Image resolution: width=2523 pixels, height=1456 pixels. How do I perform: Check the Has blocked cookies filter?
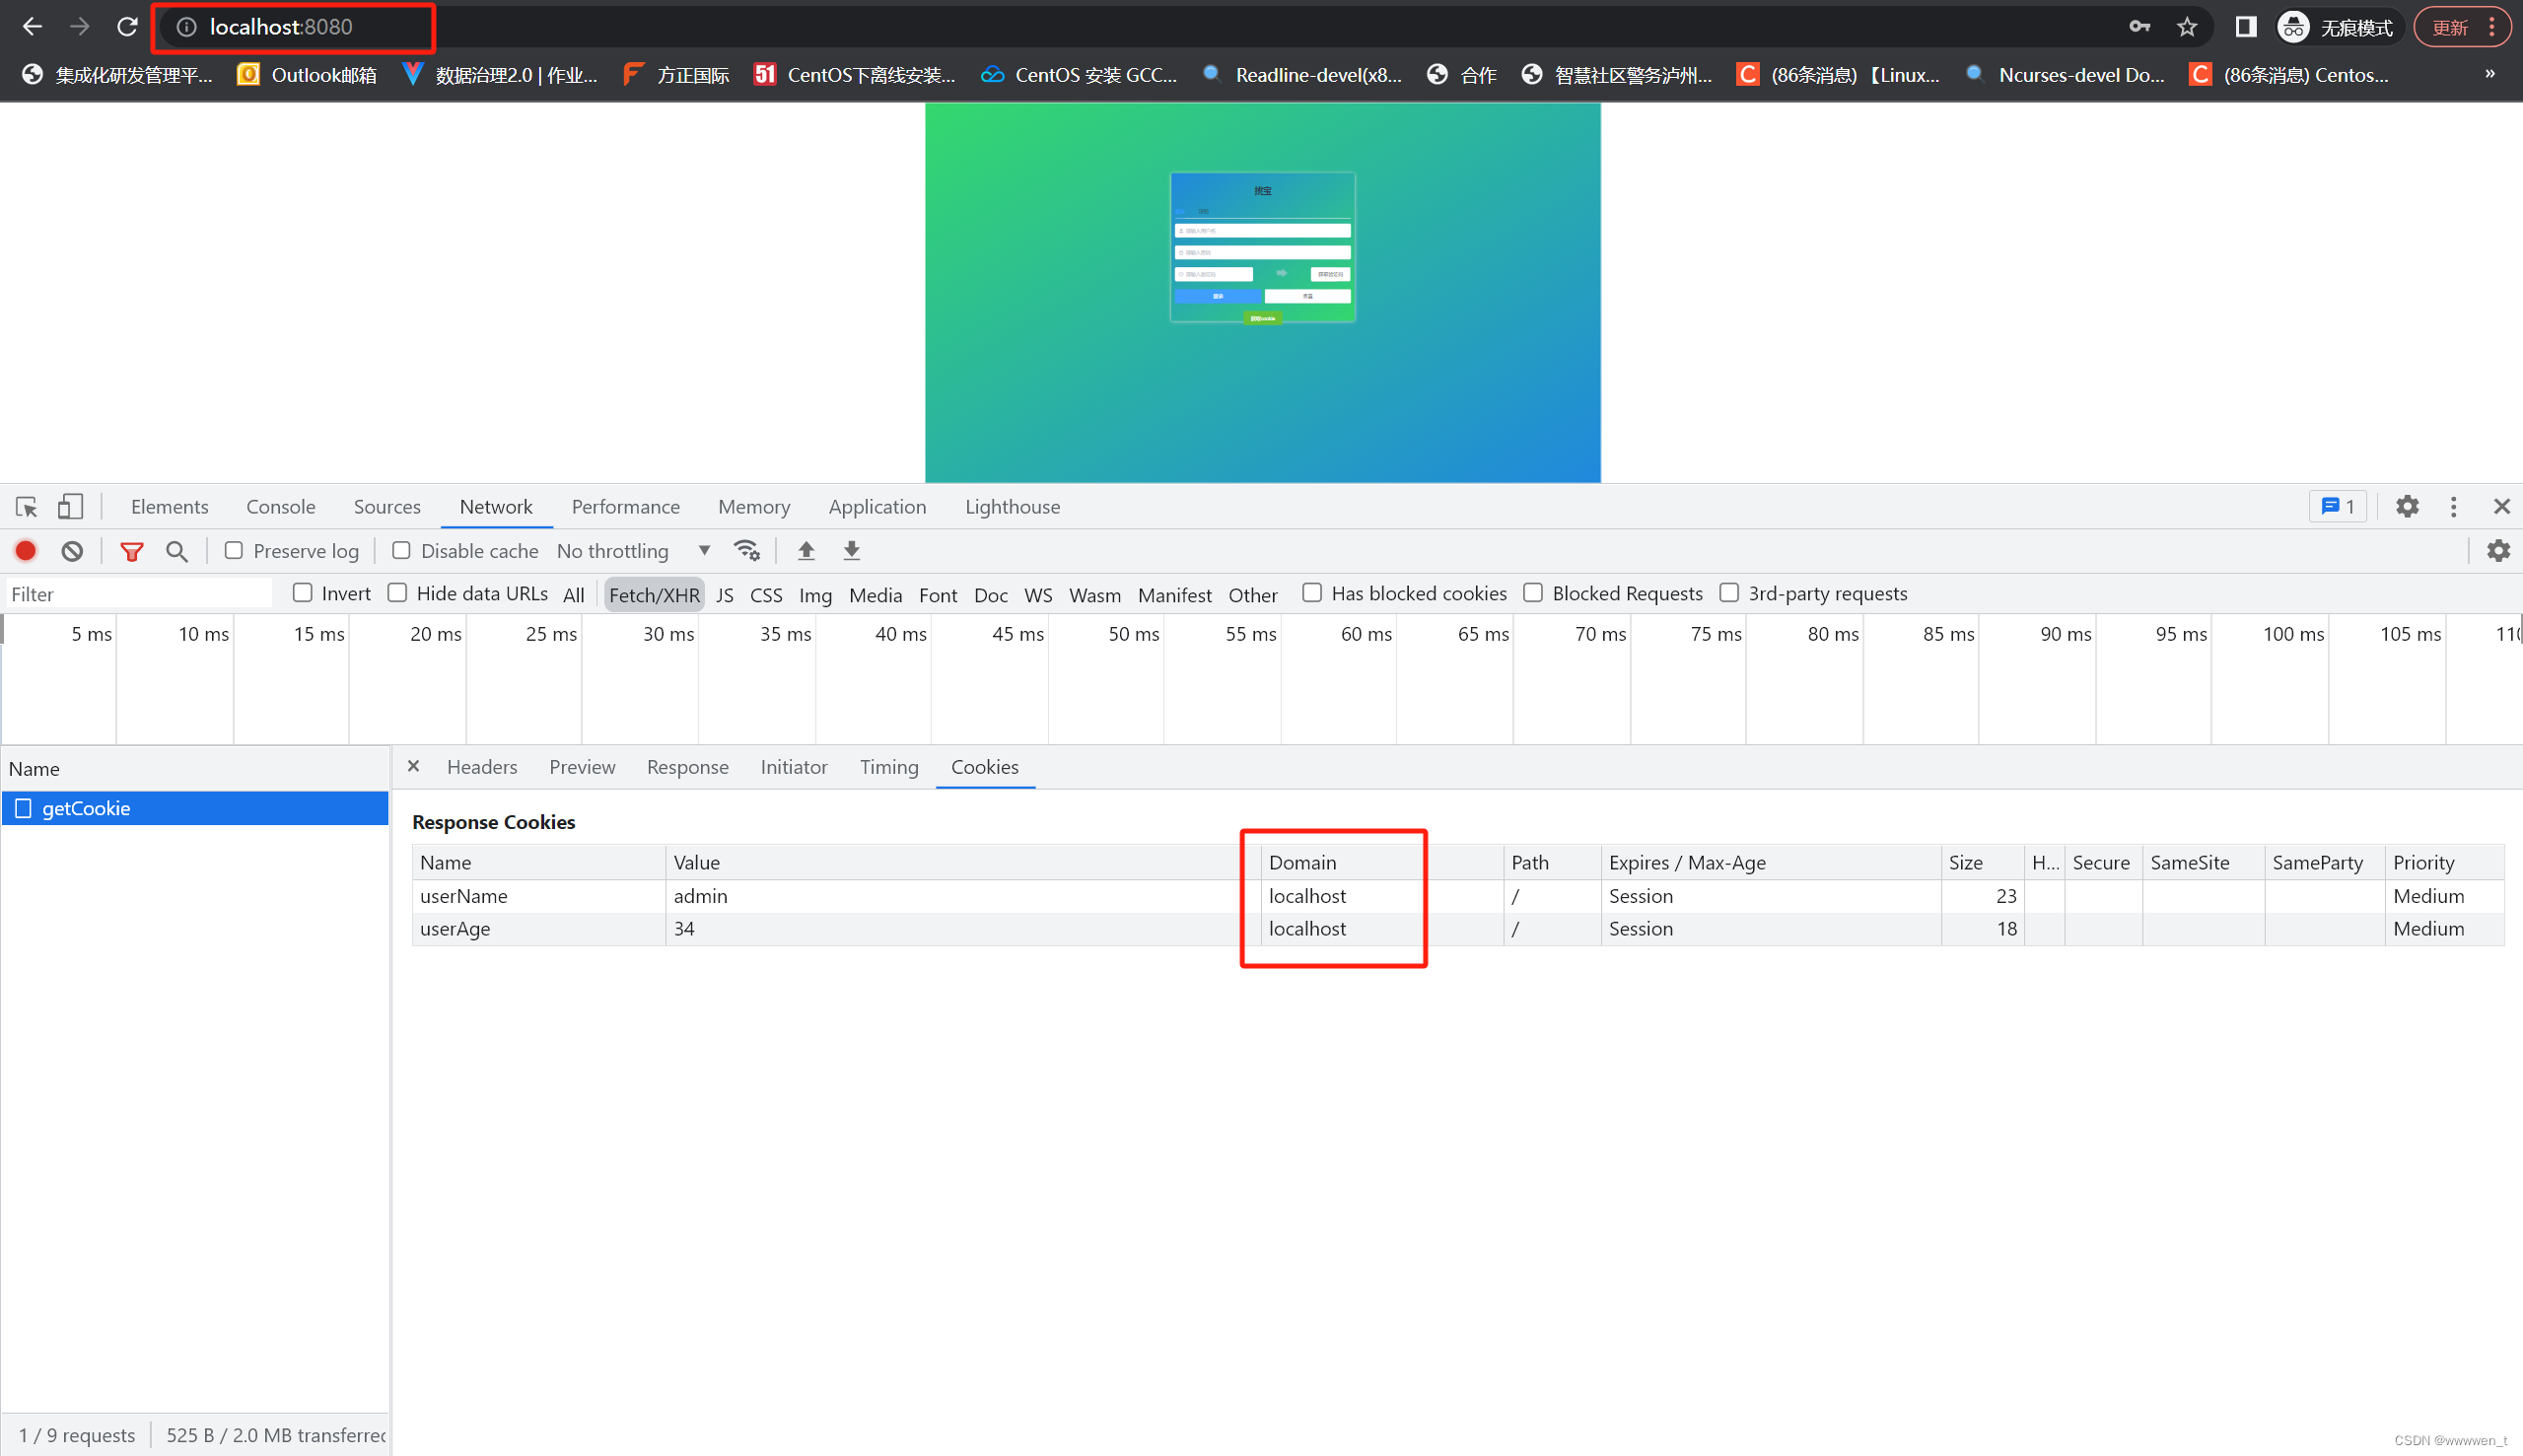tap(1312, 592)
